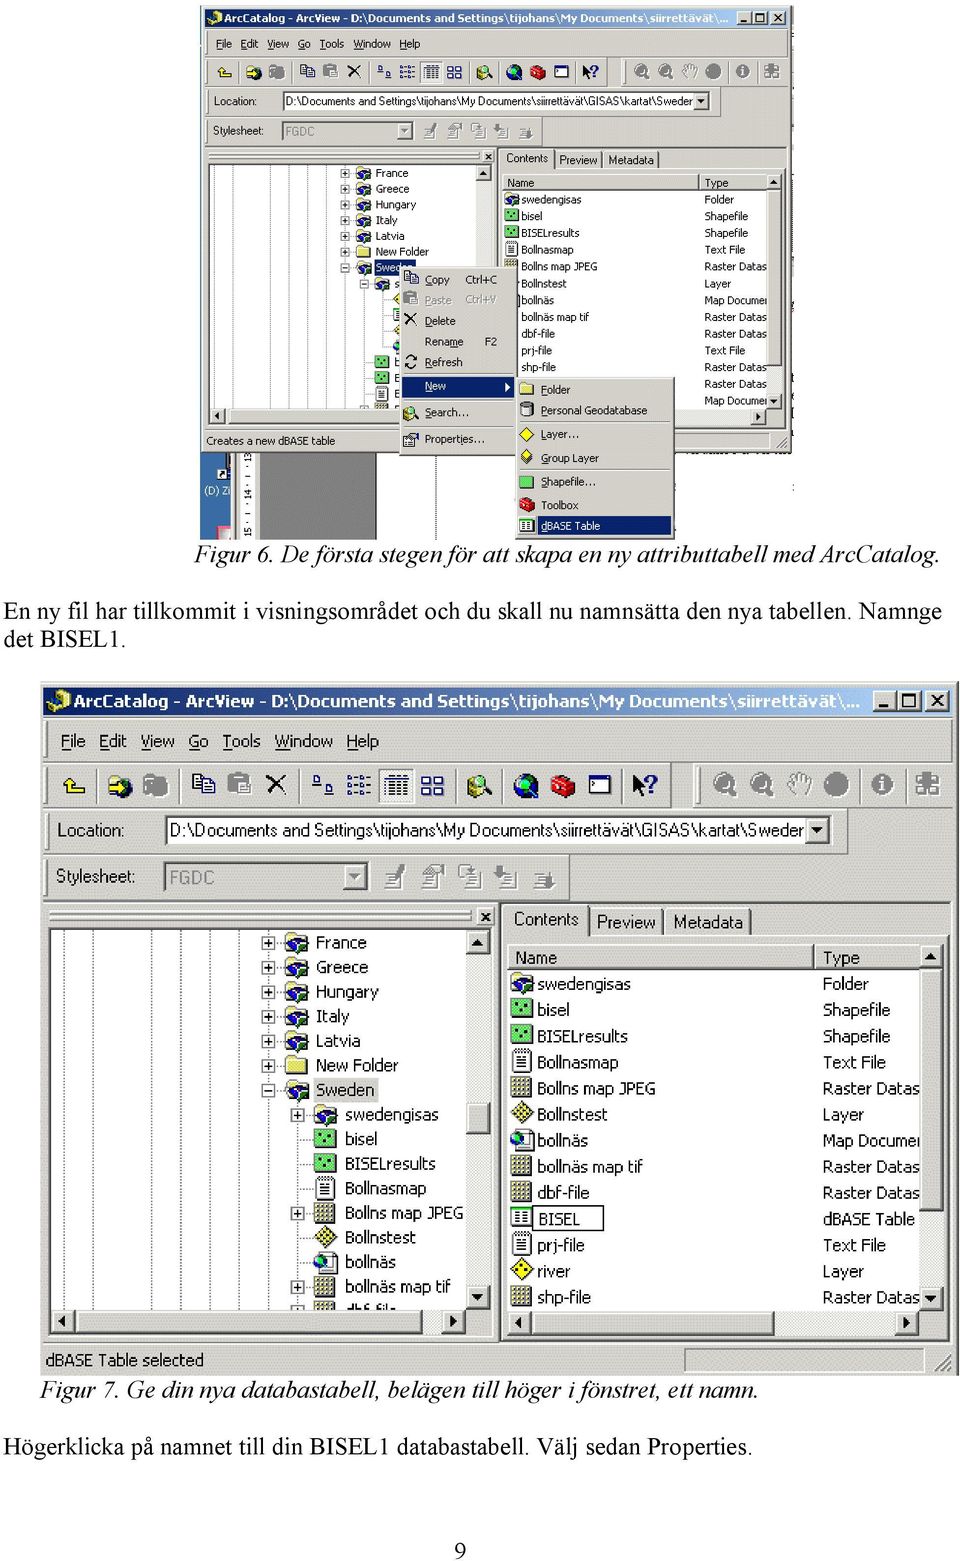Screen dimensions: 960x1561
Task: Select Zoom In tool in lower window
Action: point(725,785)
